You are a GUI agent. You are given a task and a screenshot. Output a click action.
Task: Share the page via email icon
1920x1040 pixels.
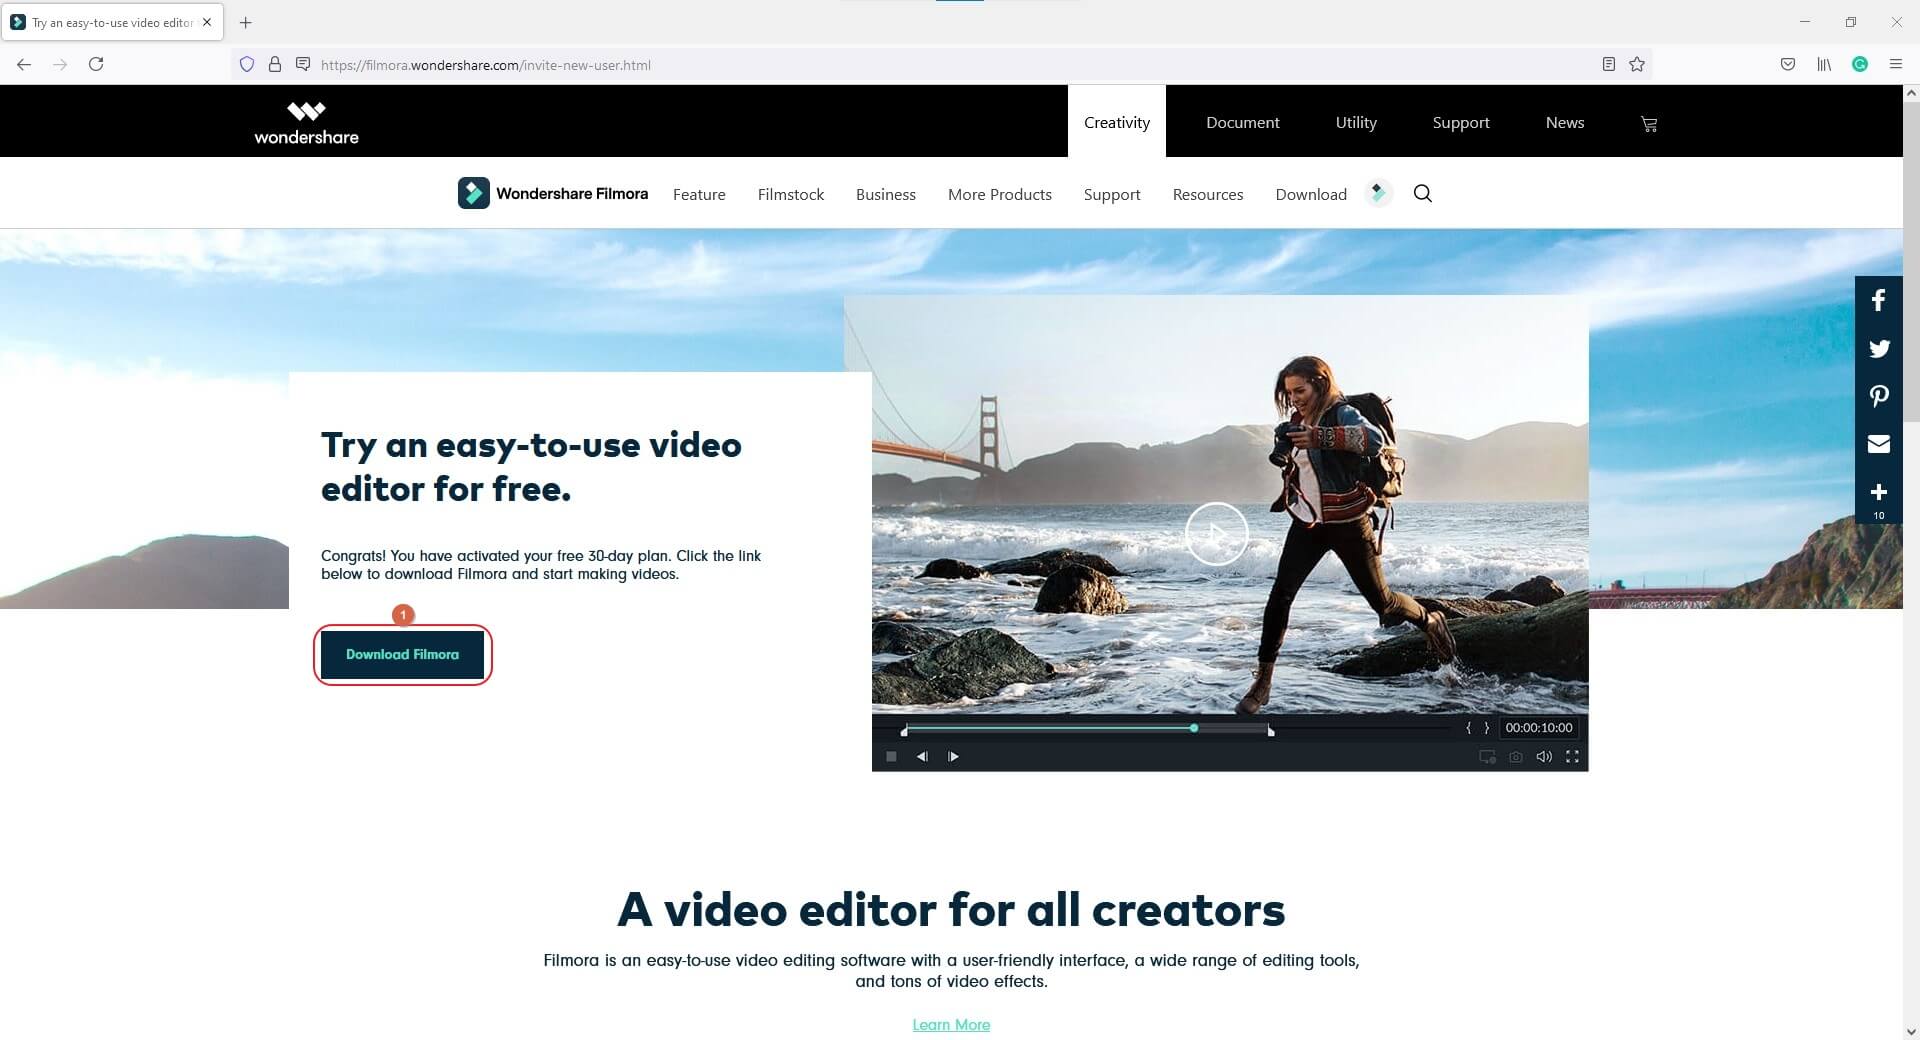click(x=1879, y=444)
